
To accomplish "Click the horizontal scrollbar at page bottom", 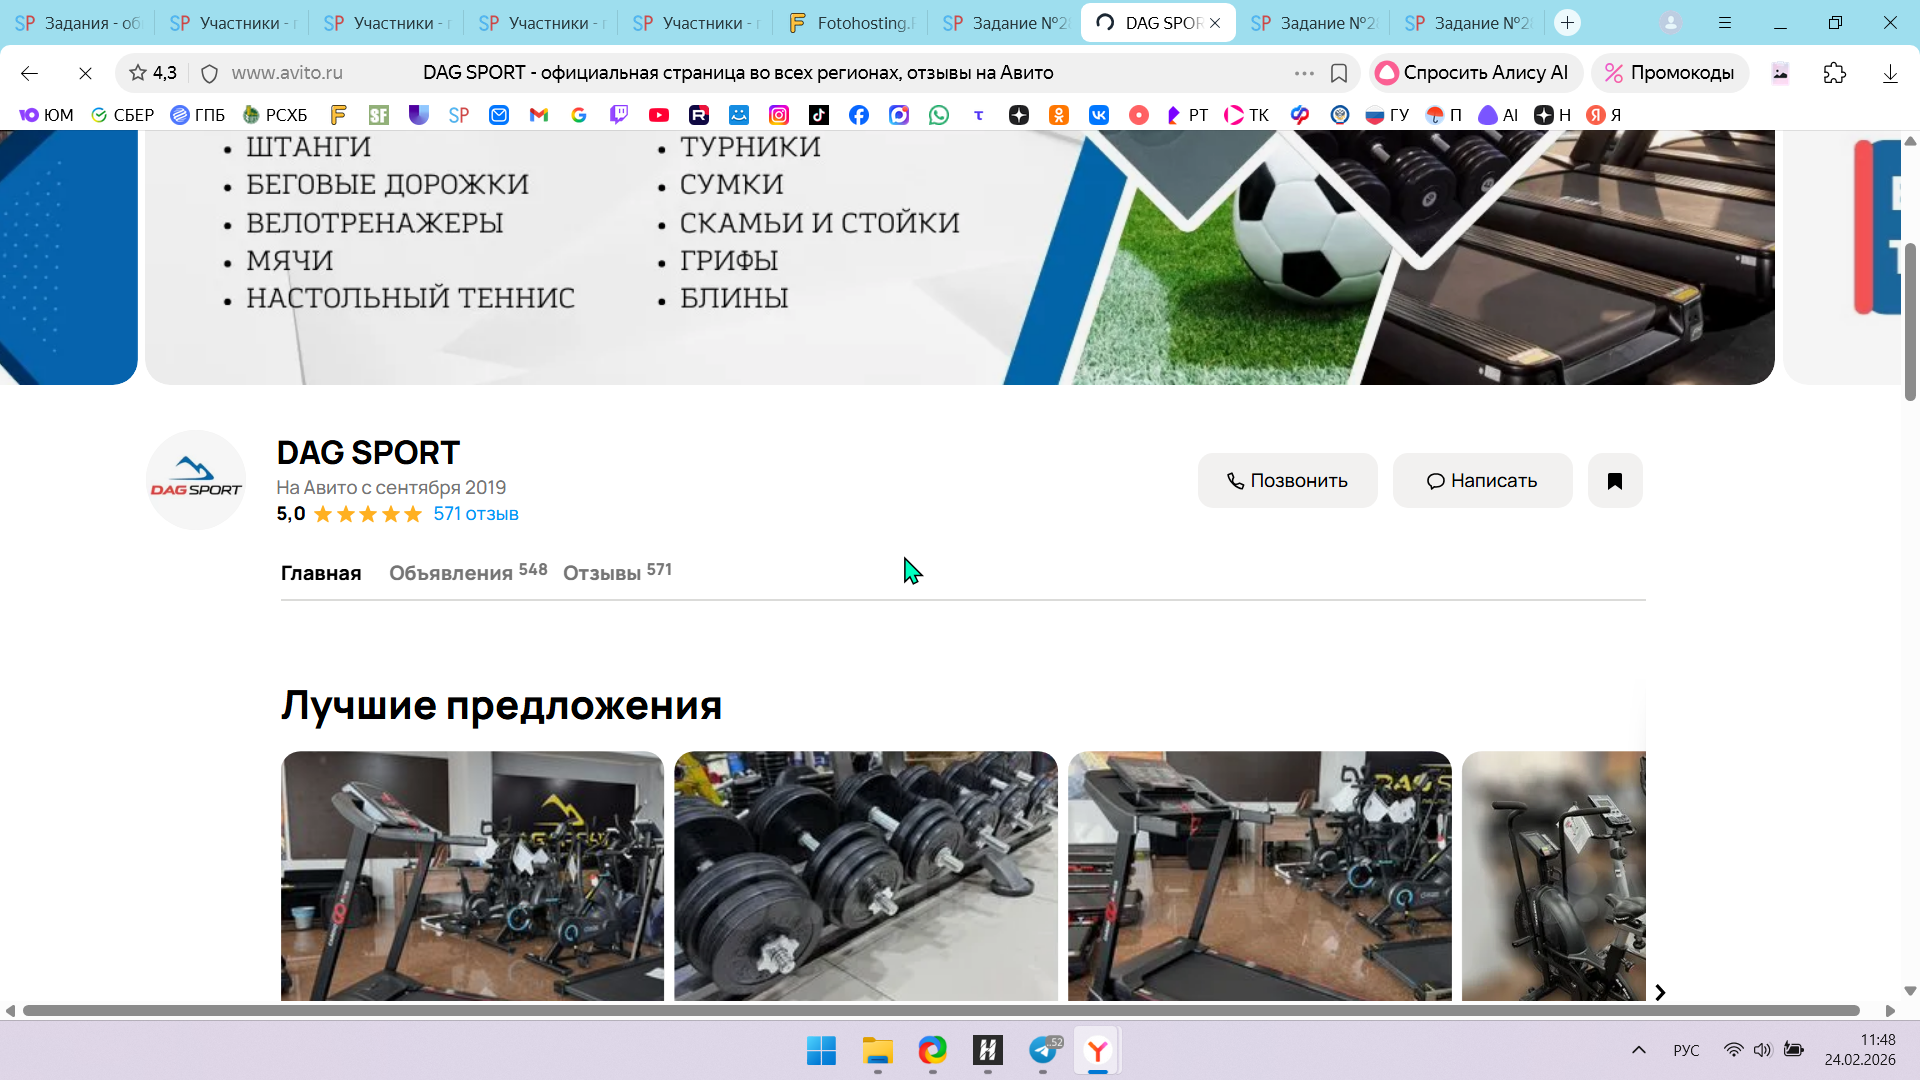I will (x=940, y=1011).
